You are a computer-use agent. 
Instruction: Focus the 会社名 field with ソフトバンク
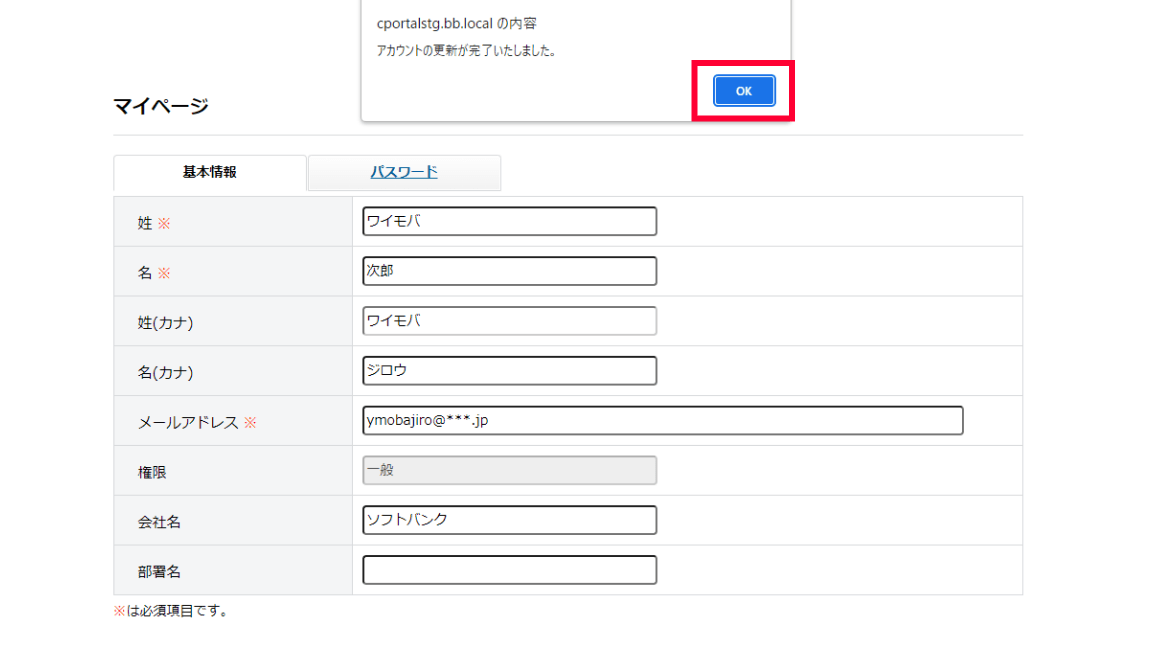[509, 520]
